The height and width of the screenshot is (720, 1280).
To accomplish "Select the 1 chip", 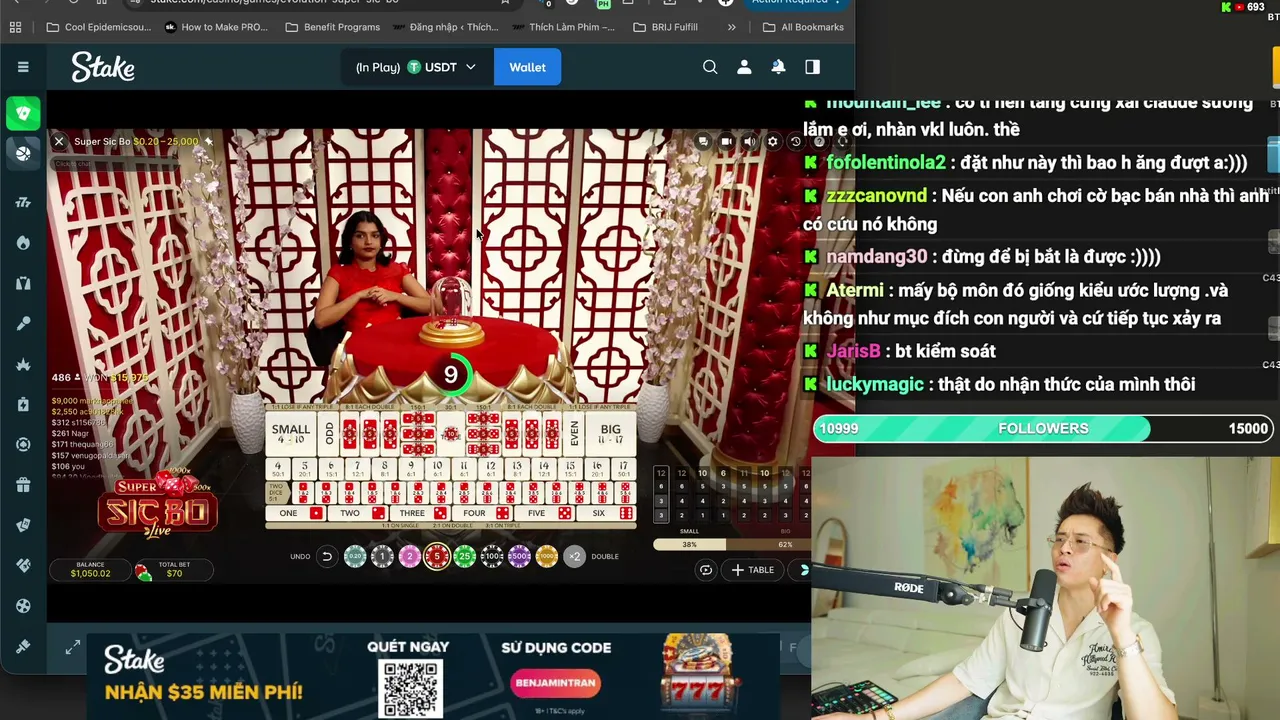I will (382, 557).
